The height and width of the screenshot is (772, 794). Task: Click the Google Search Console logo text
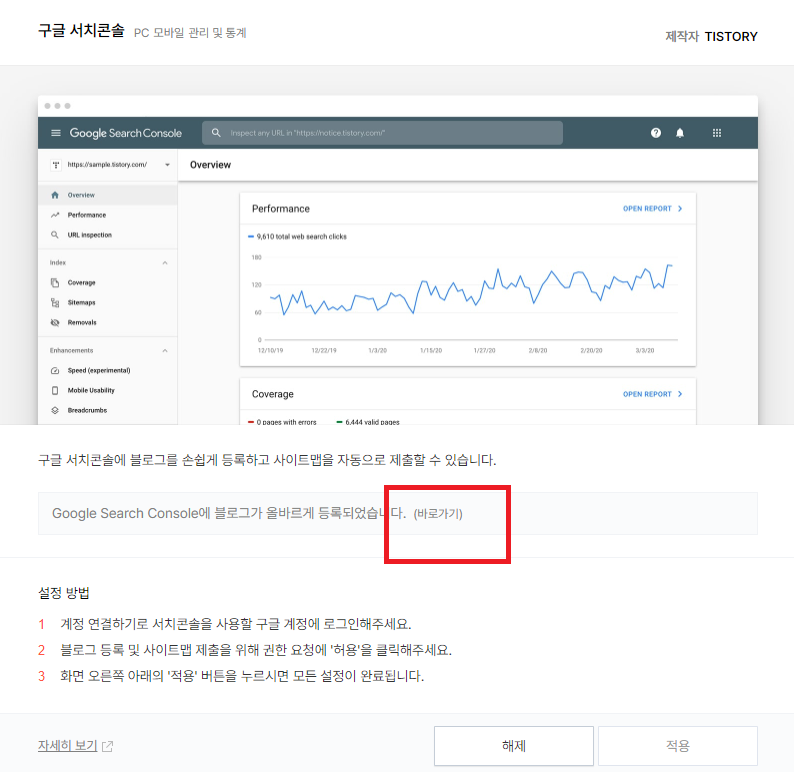pyautogui.click(x=126, y=133)
